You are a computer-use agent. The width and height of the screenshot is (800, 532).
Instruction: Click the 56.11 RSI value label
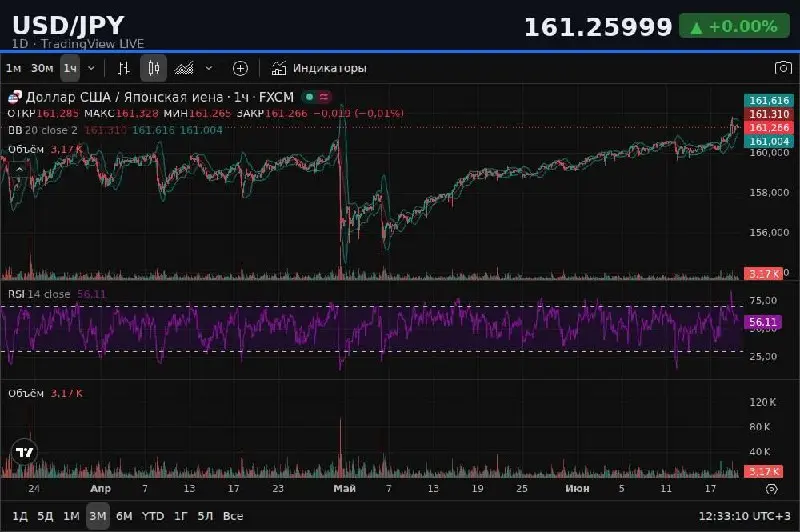pyautogui.click(x=763, y=322)
